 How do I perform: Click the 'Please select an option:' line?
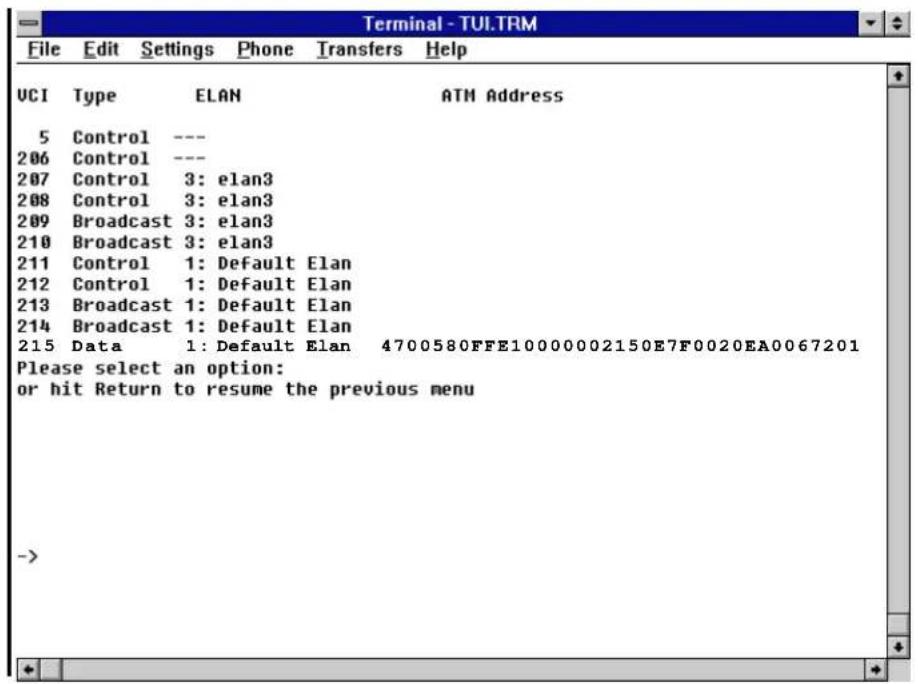click(150, 369)
